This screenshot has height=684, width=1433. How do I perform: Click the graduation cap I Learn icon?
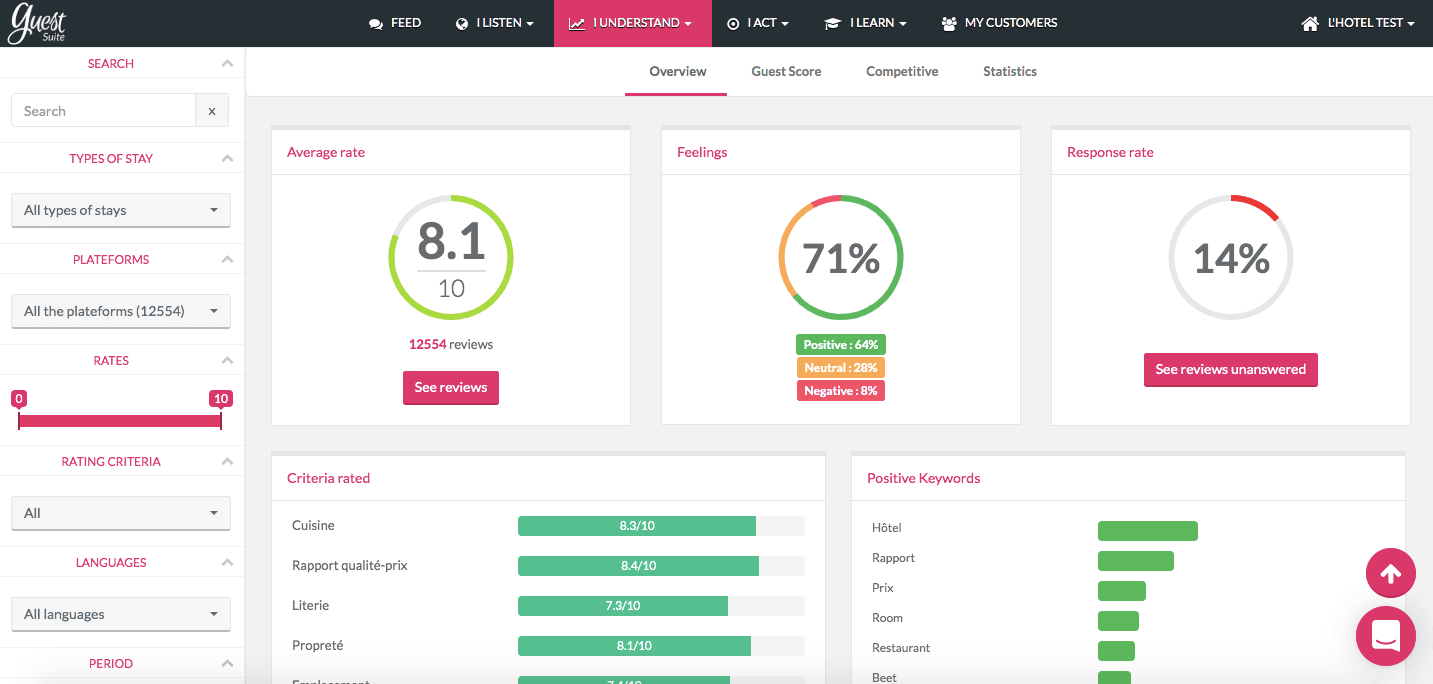click(x=832, y=23)
